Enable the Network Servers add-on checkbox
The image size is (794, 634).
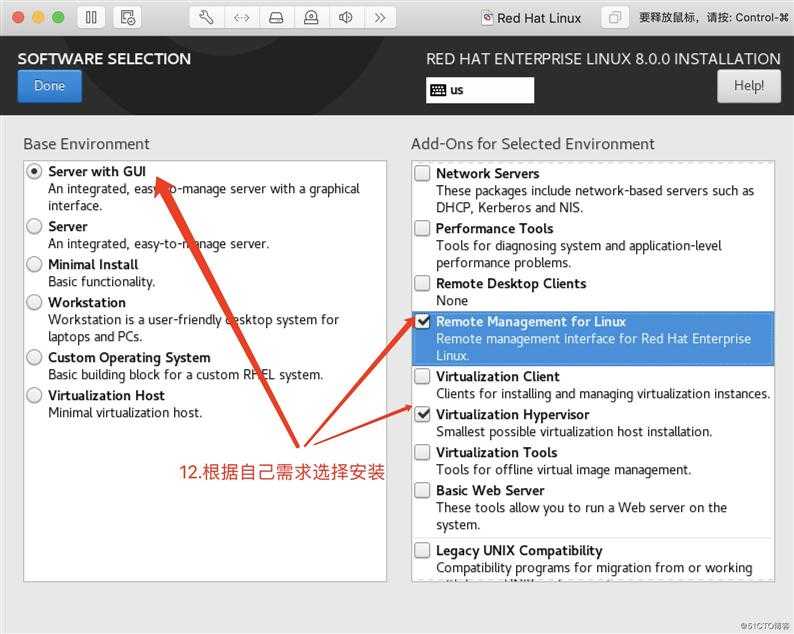pyautogui.click(x=422, y=173)
